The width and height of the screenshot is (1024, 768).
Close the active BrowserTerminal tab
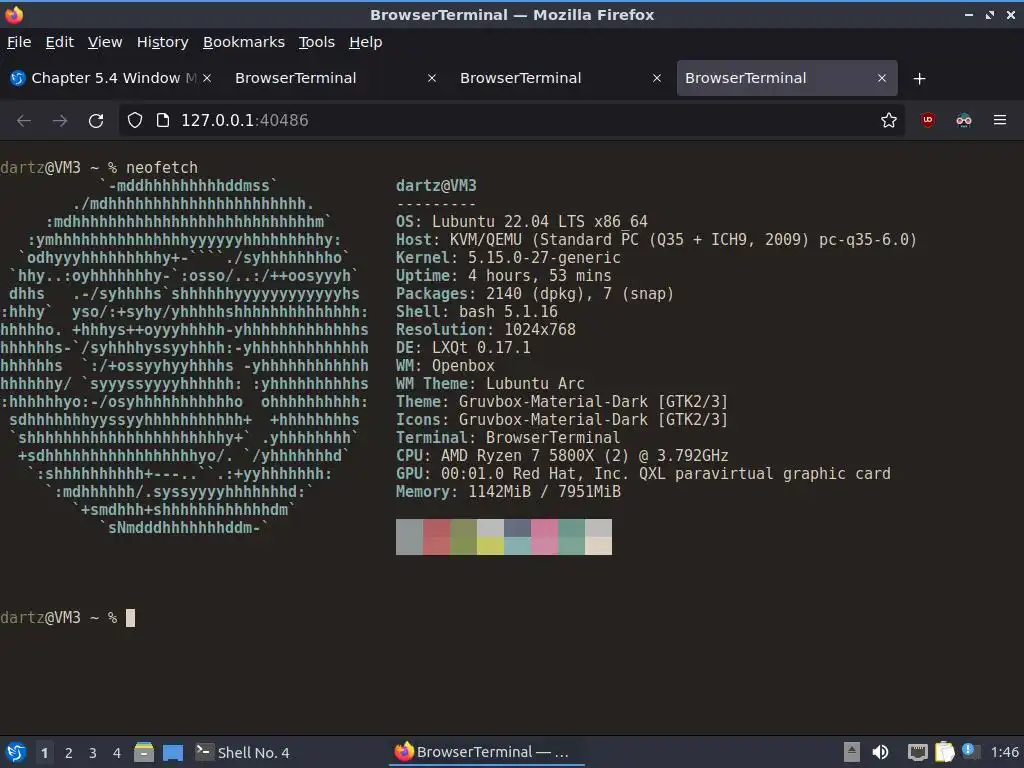tap(882, 78)
